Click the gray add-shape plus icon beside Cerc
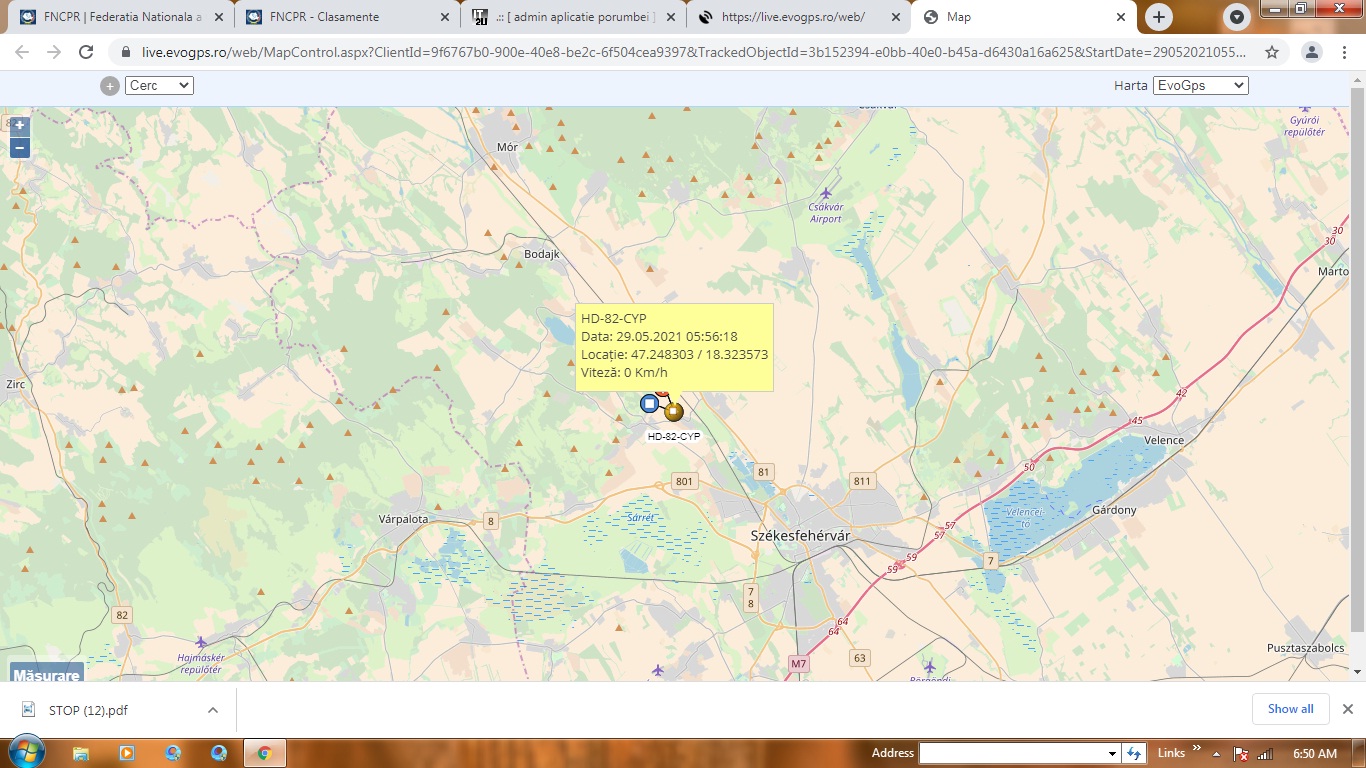1366x768 pixels. click(x=110, y=86)
